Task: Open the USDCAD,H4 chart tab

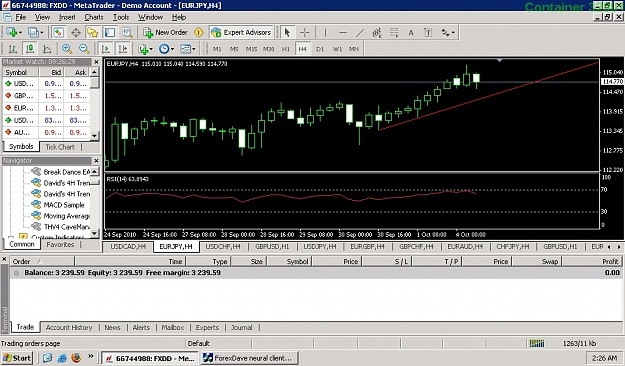Action: (x=128, y=247)
